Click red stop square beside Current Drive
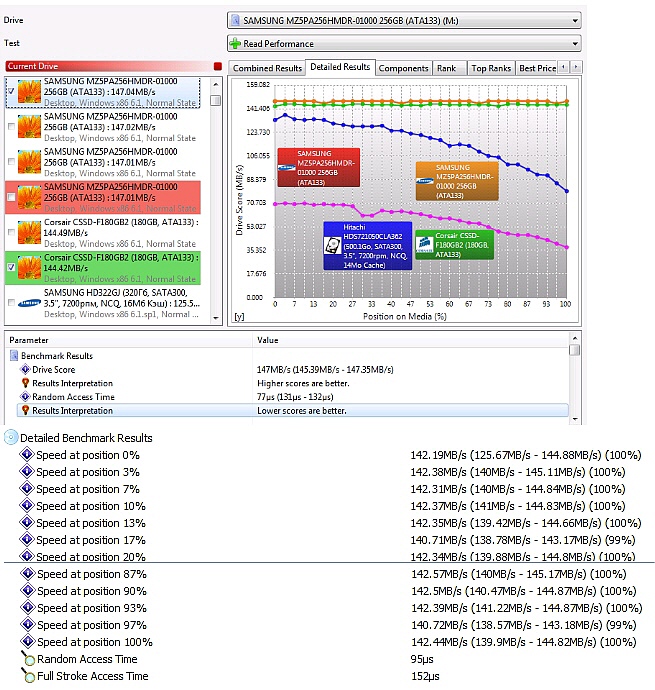 click(217, 66)
